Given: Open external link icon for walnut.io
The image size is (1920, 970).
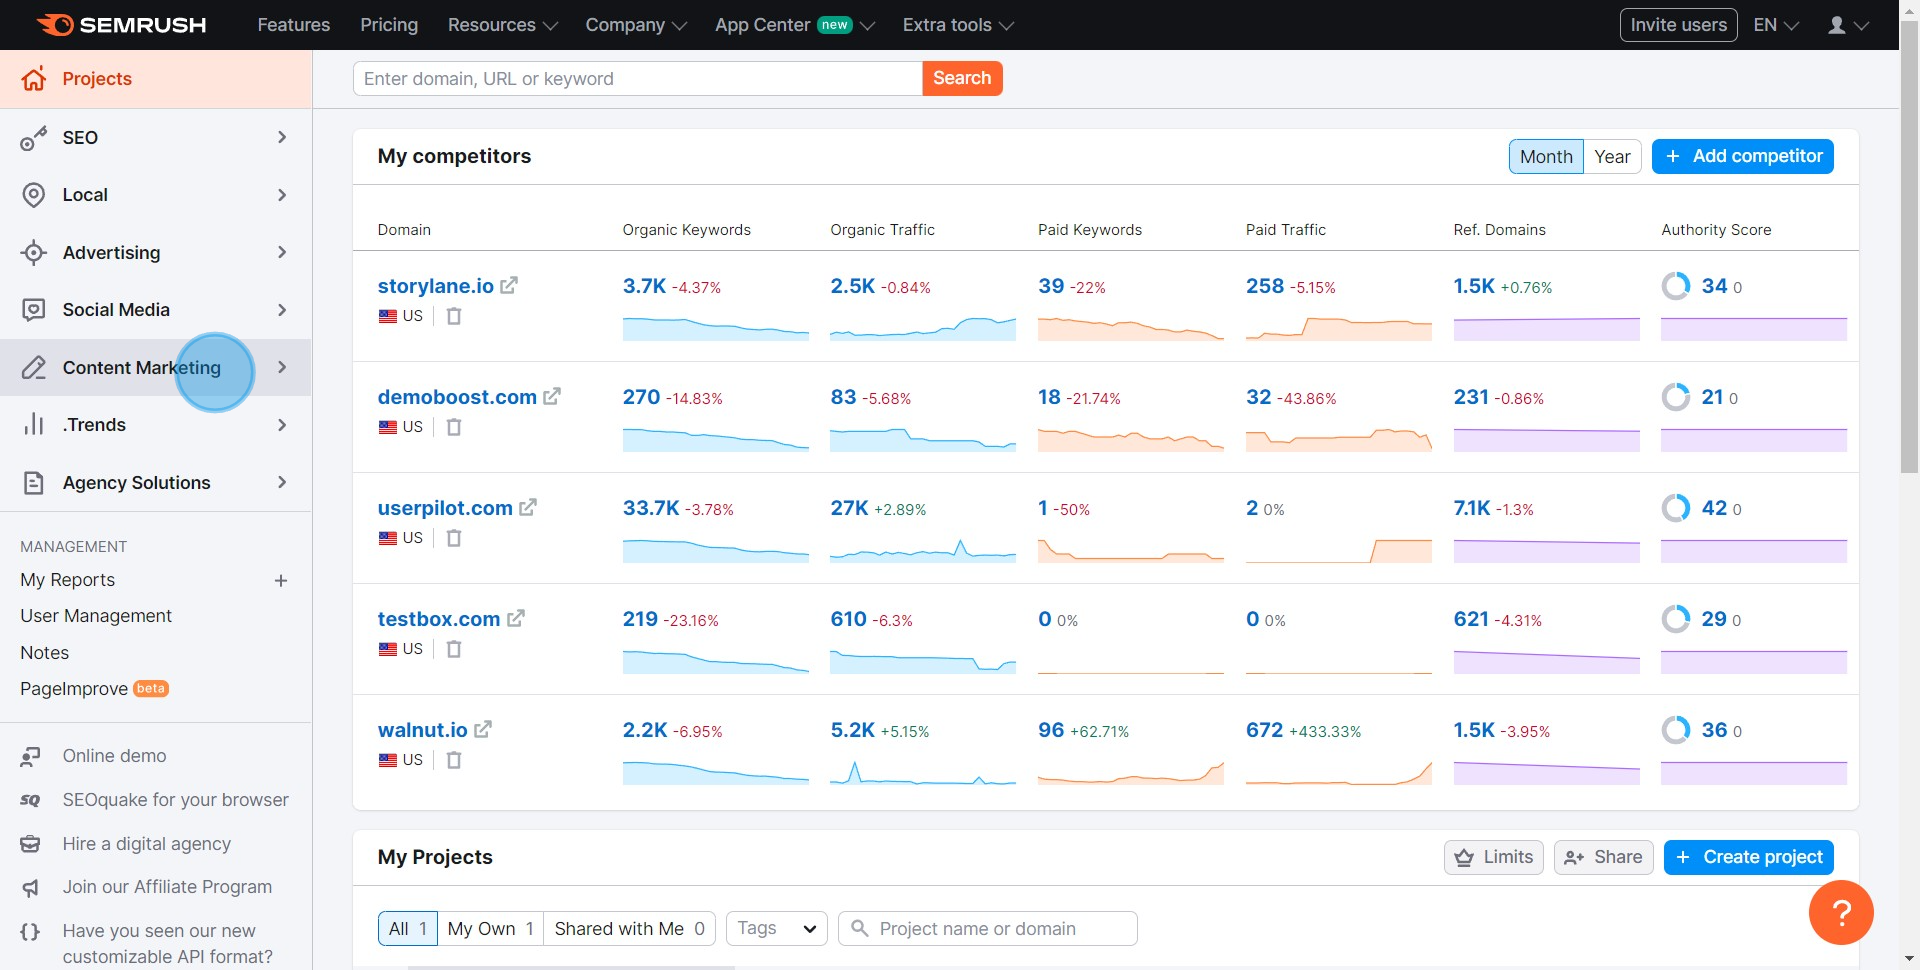Looking at the screenshot, I should (483, 730).
